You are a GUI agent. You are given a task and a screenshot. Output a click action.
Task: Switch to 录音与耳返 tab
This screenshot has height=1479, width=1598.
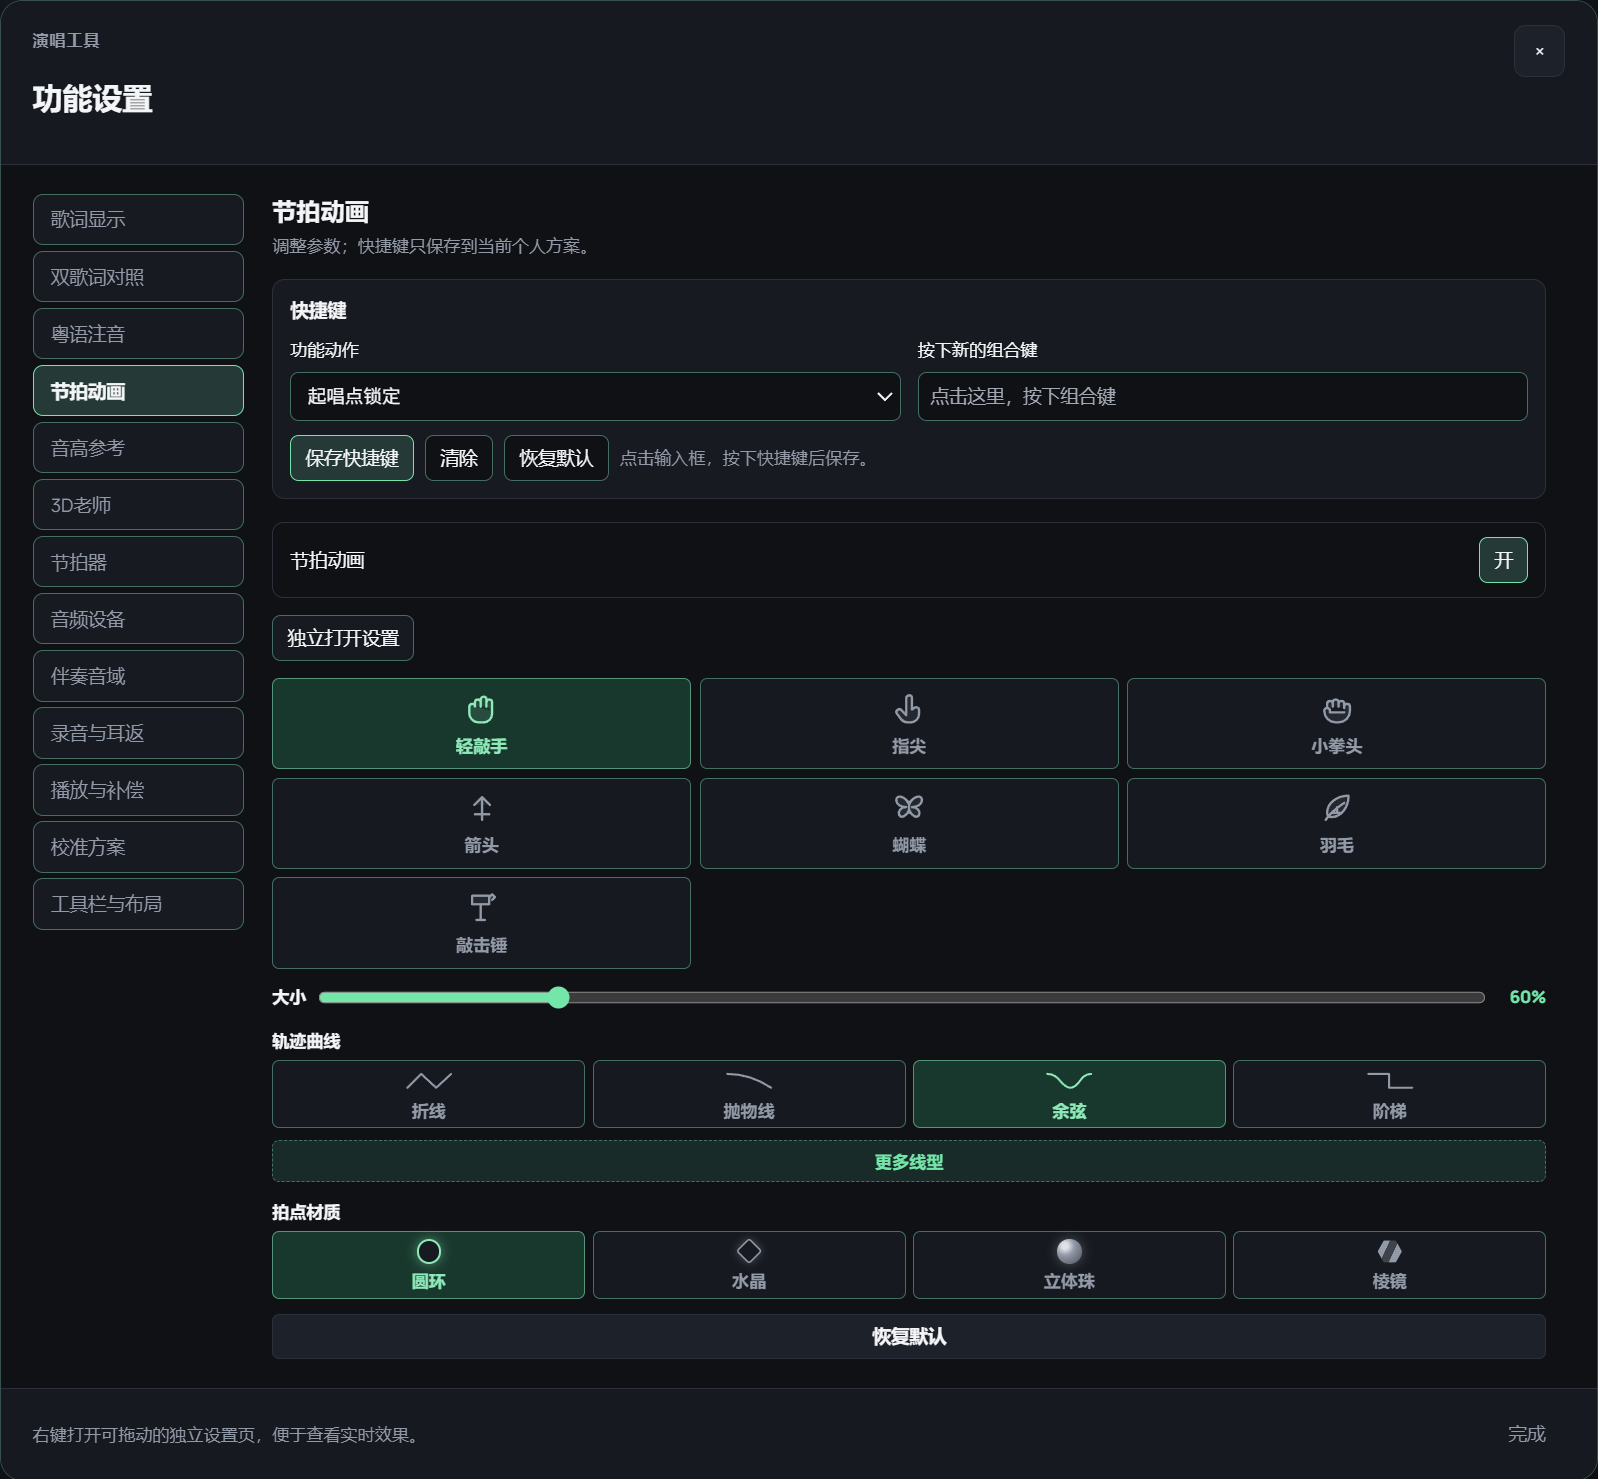click(138, 733)
